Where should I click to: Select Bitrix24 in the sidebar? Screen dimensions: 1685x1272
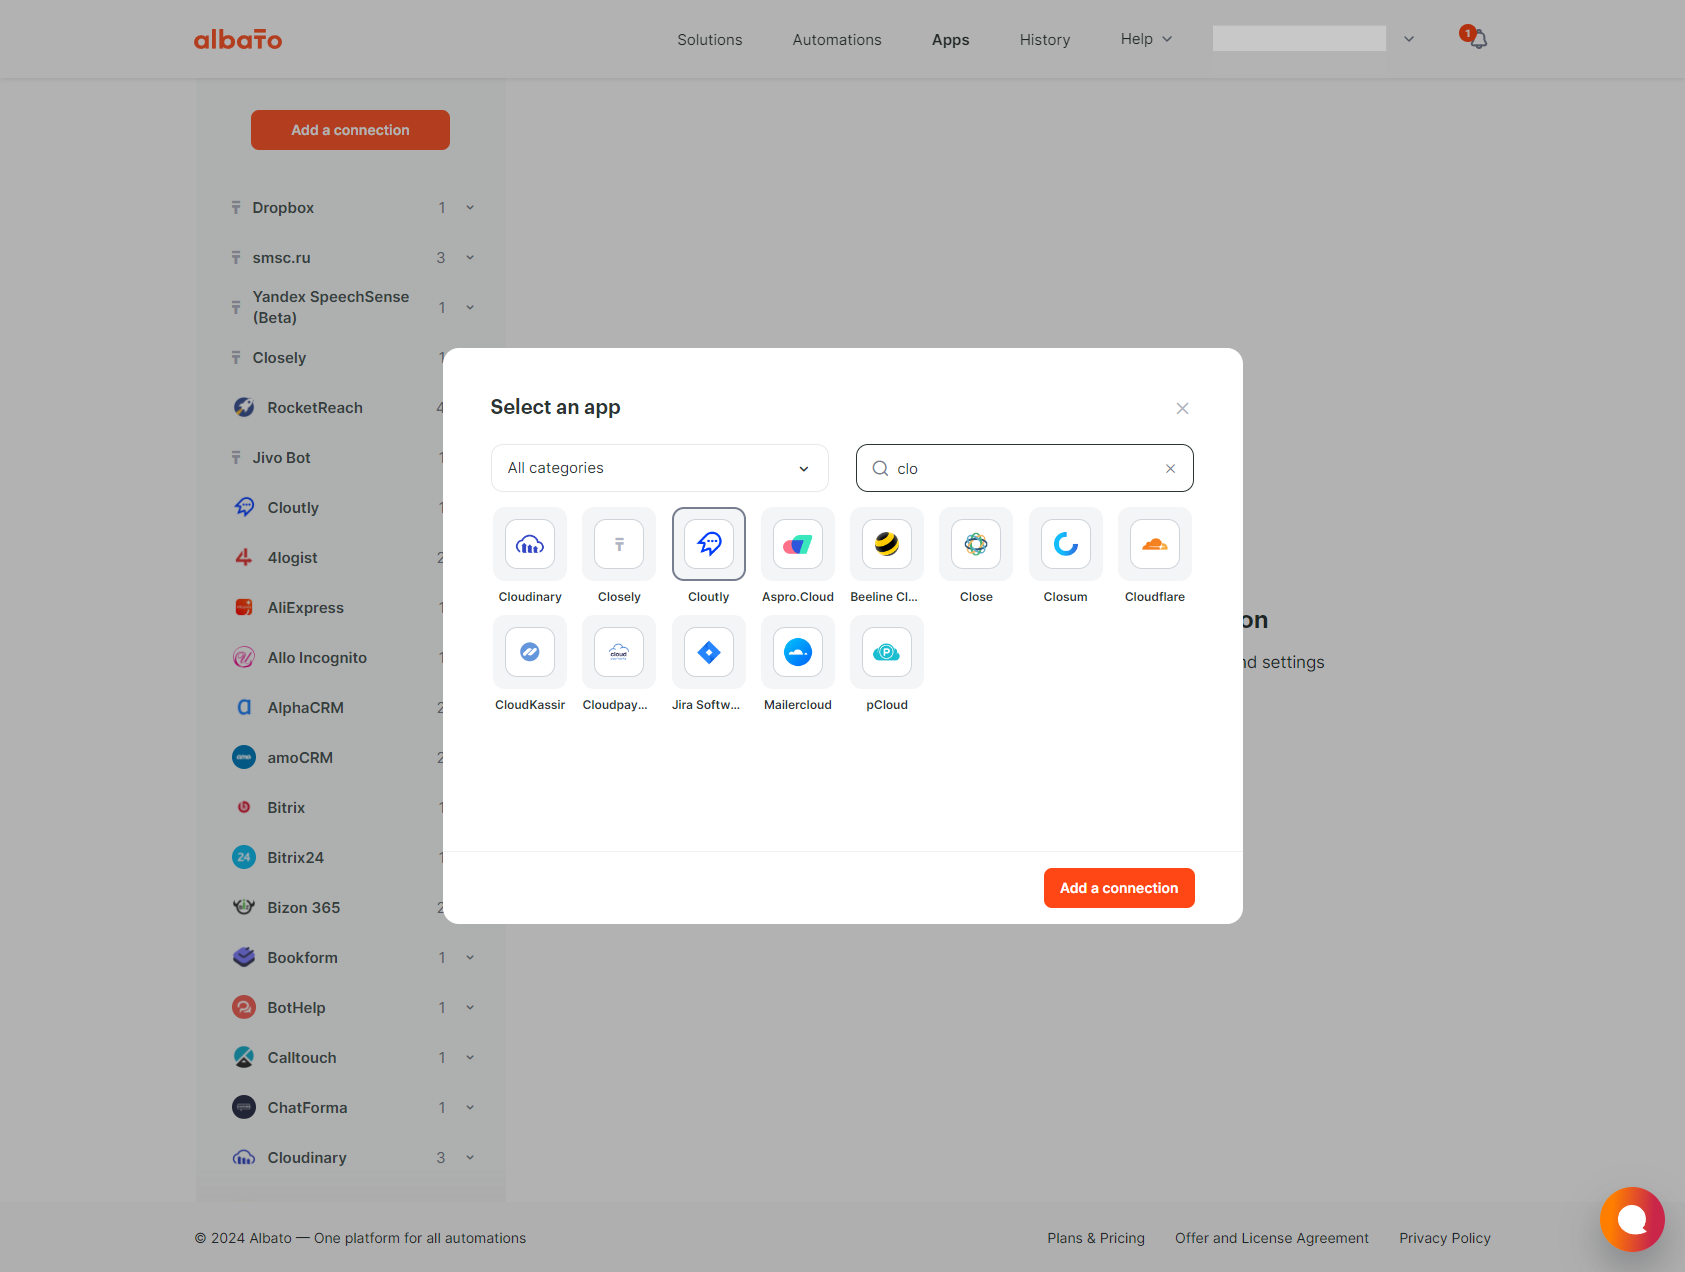point(296,858)
